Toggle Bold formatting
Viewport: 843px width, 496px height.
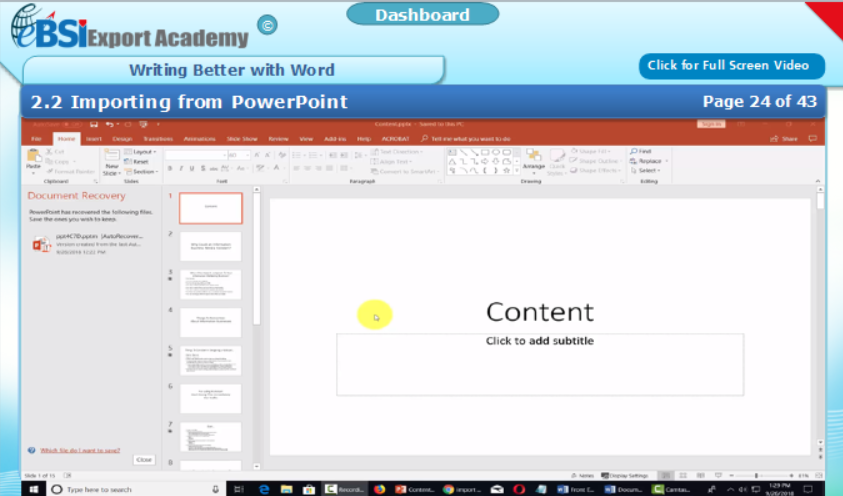click(170, 169)
